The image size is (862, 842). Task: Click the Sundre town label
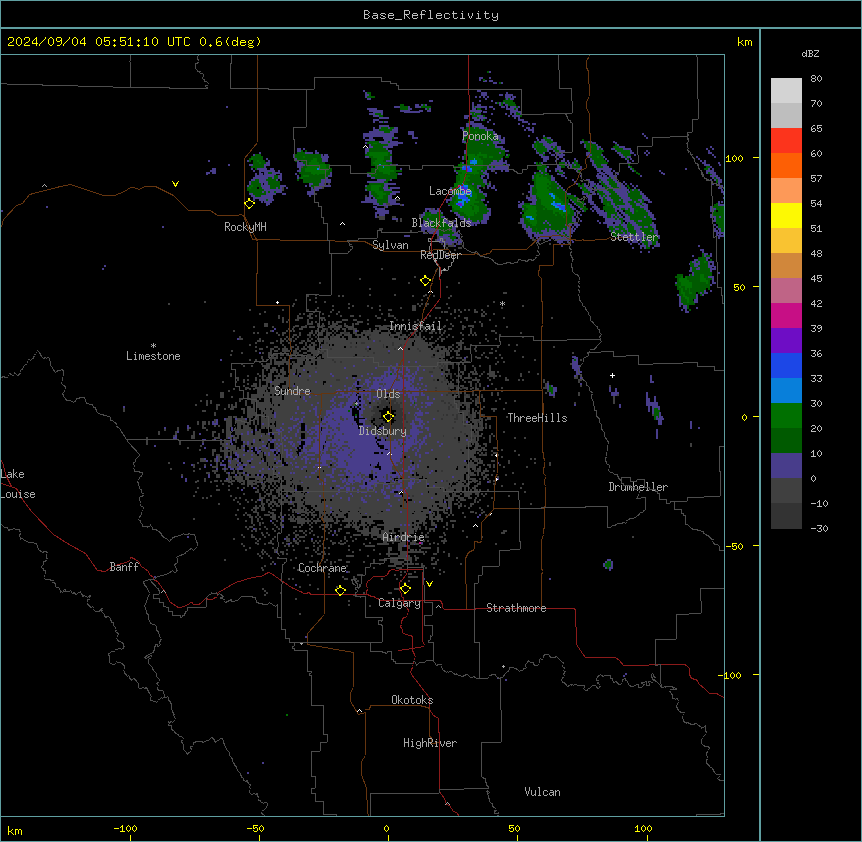[292, 391]
